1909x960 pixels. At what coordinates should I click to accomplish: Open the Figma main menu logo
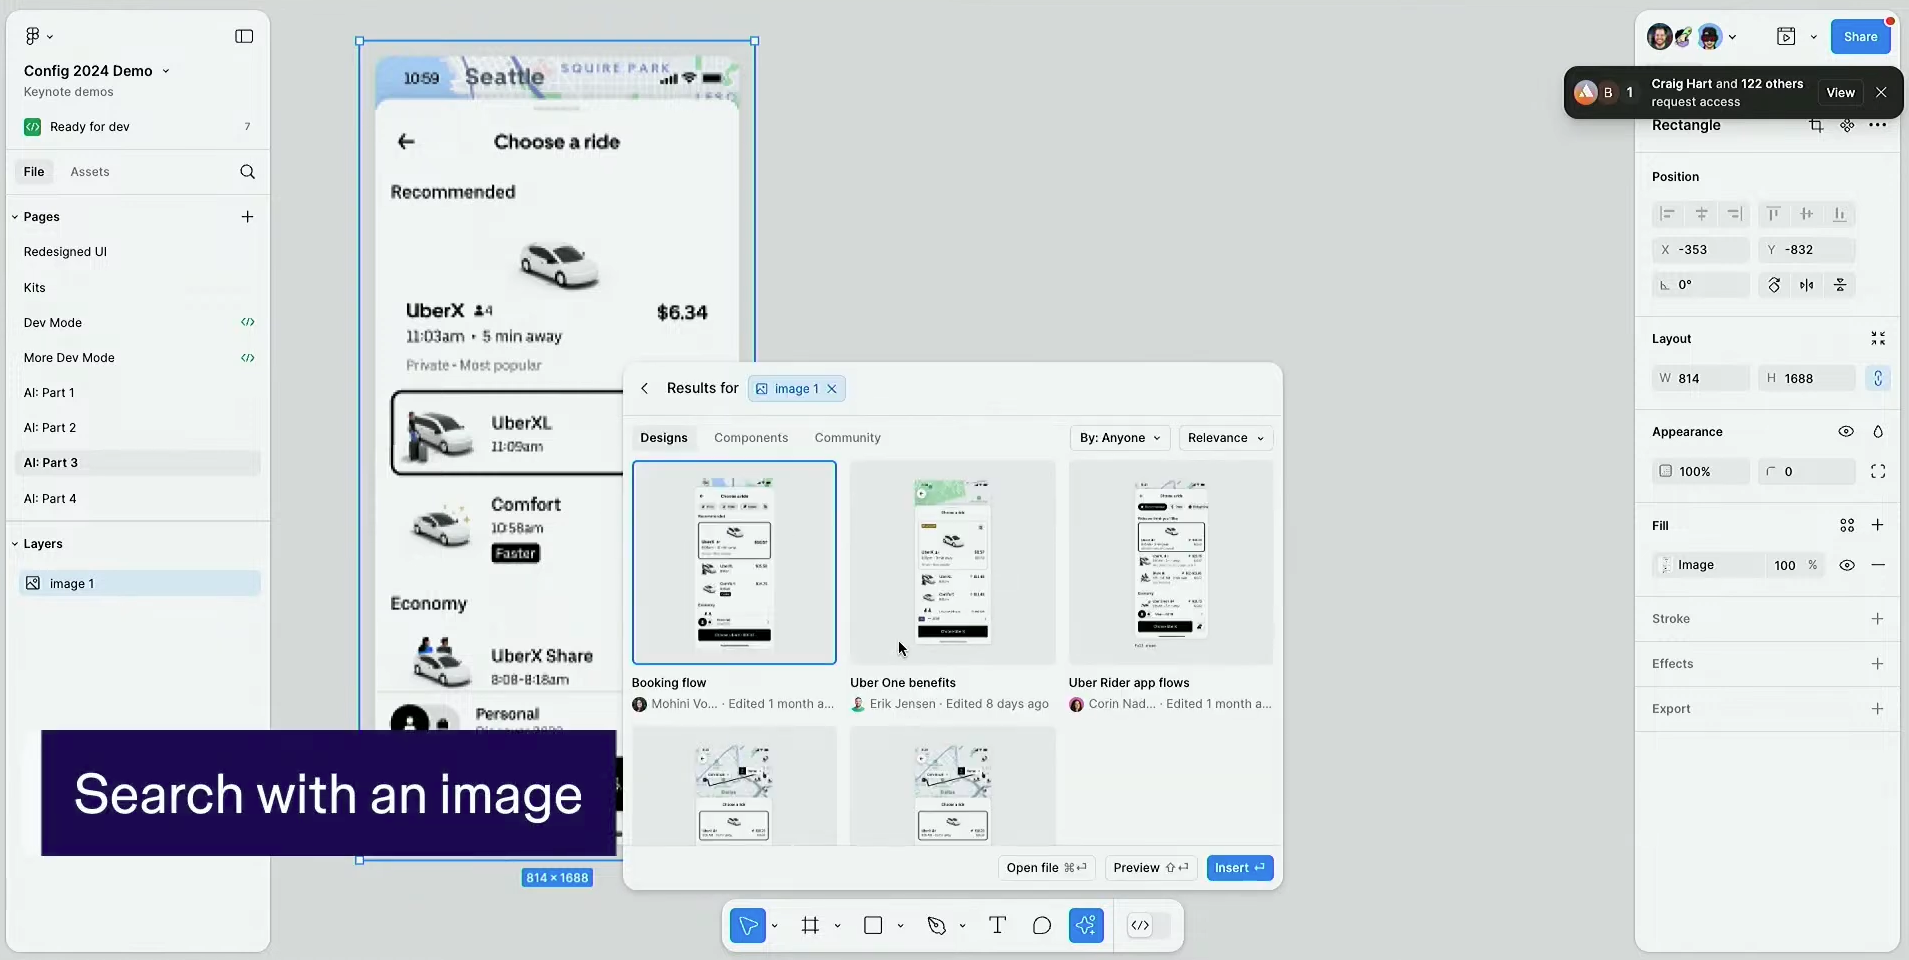32,36
